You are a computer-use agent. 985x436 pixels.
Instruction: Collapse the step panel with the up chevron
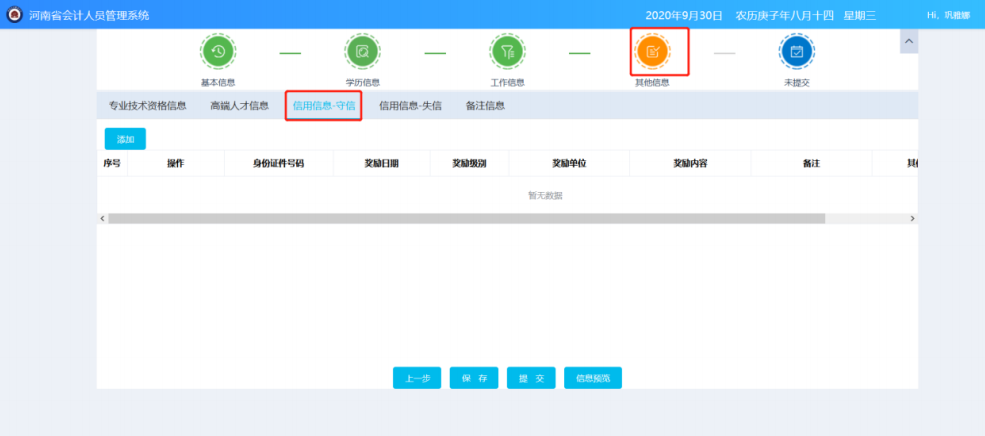coord(908,41)
